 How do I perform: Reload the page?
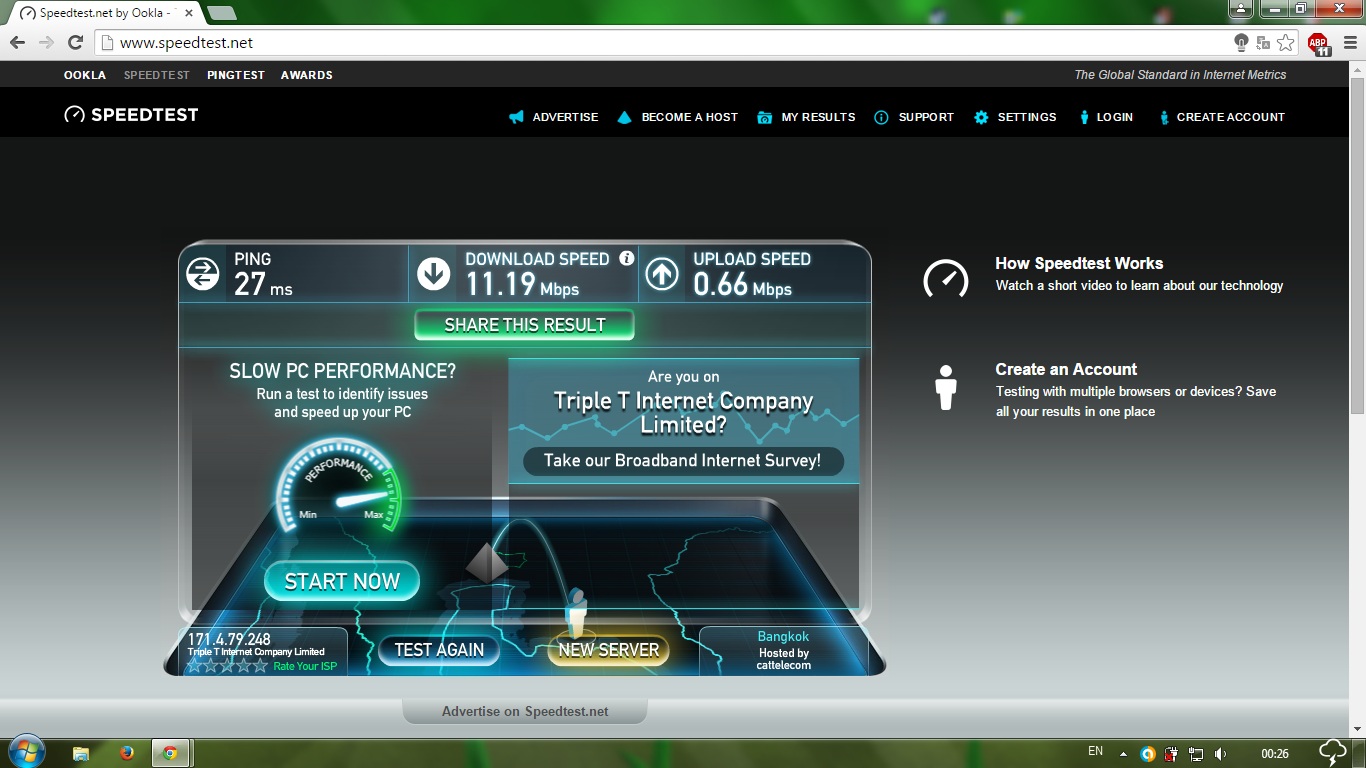coord(75,42)
